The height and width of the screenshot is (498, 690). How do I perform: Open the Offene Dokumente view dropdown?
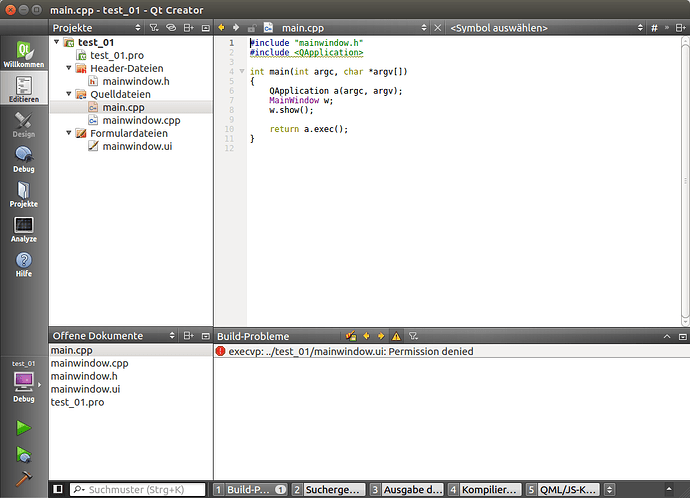[x=113, y=336]
